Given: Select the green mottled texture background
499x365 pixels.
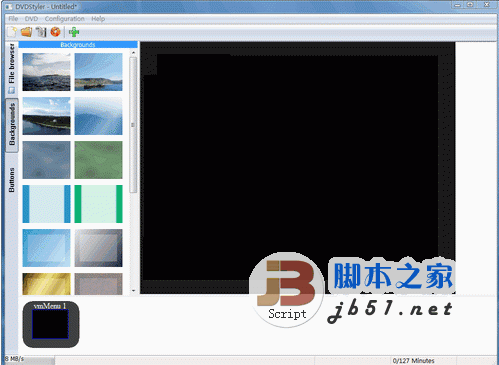Looking at the screenshot, I should pos(98,160).
